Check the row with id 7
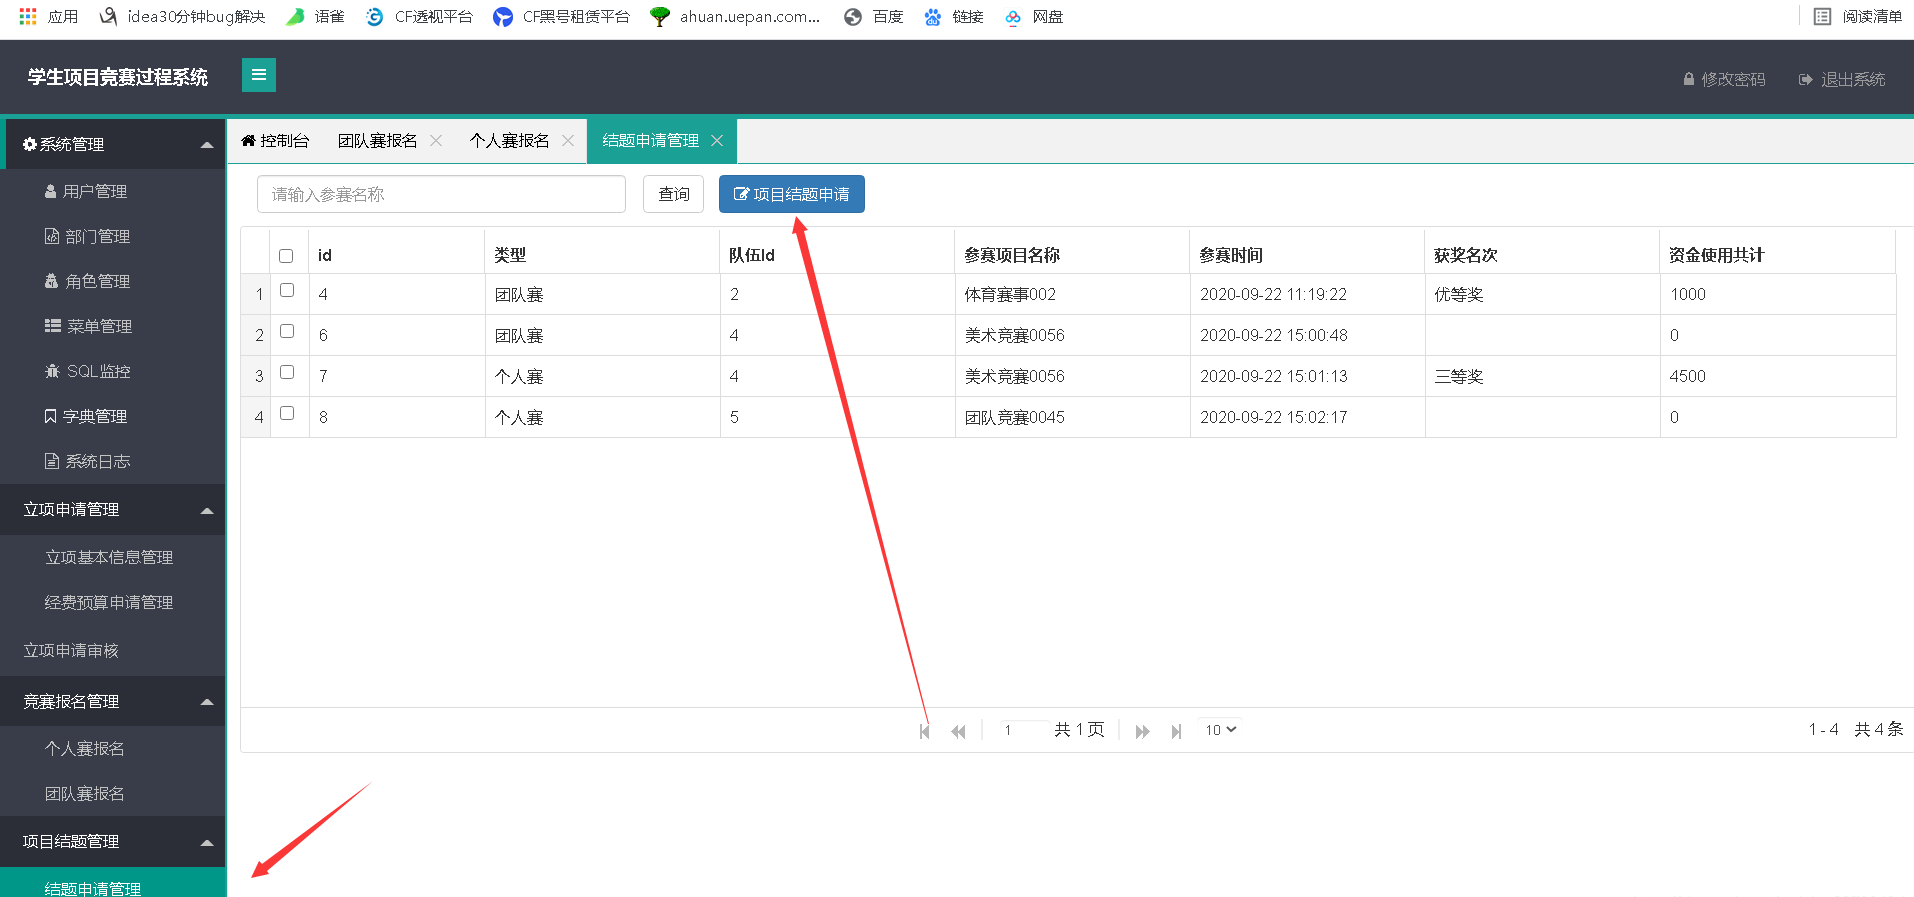This screenshot has height=897, width=1914. pyautogui.click(x=287, y=372)
